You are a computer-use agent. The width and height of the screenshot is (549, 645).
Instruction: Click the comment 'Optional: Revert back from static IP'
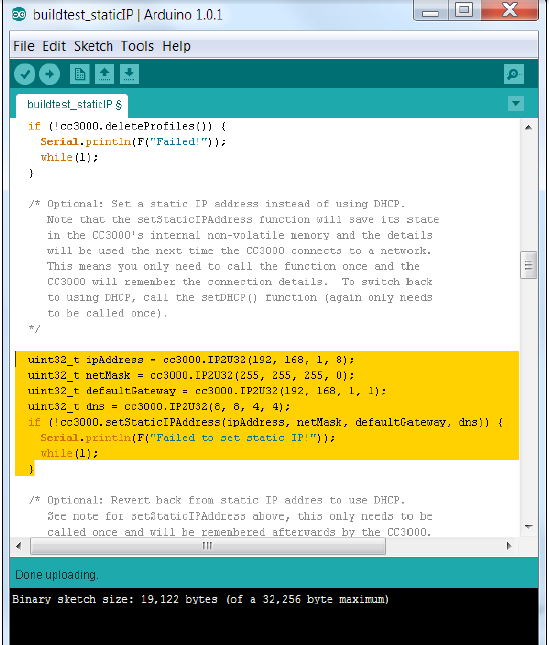217,501
